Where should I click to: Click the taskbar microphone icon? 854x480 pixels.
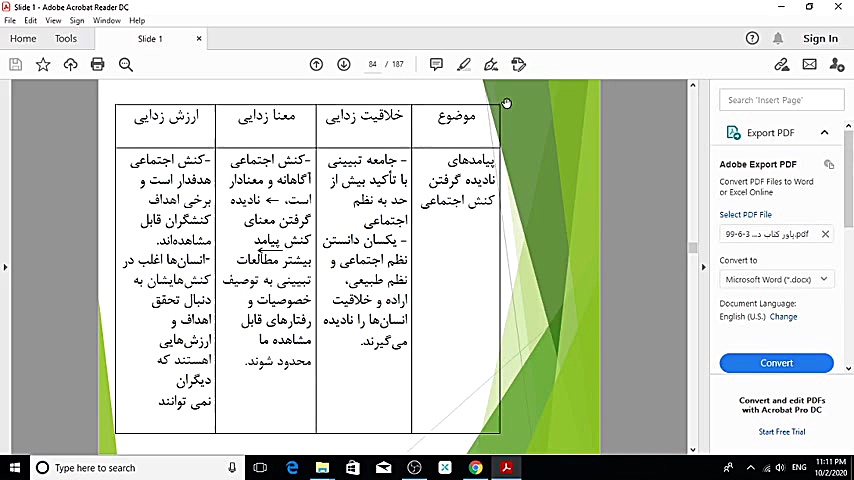(232, 467)
